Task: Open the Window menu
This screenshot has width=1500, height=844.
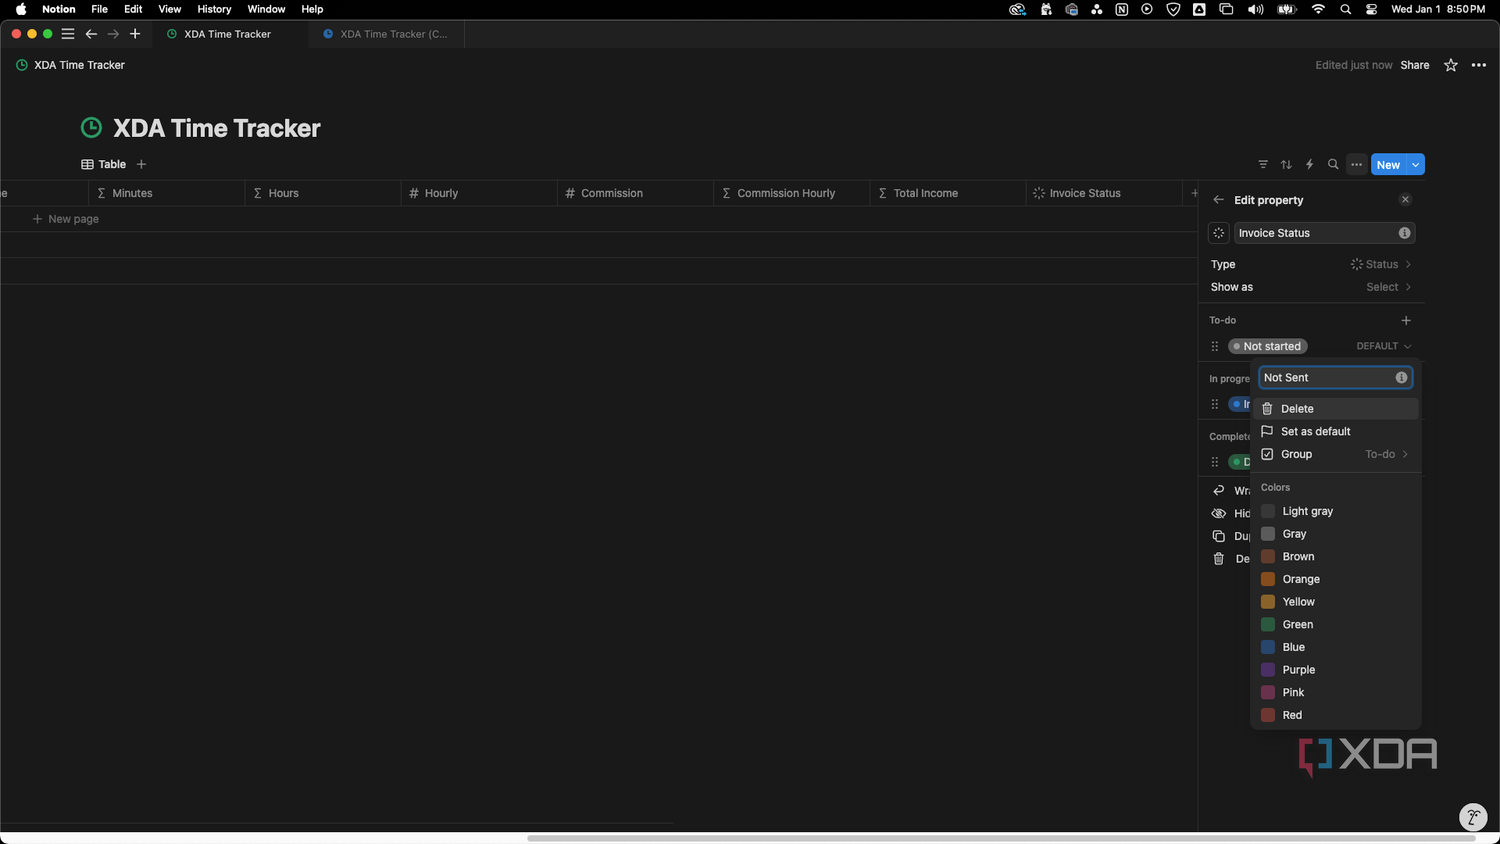Action: click(266, 9)
